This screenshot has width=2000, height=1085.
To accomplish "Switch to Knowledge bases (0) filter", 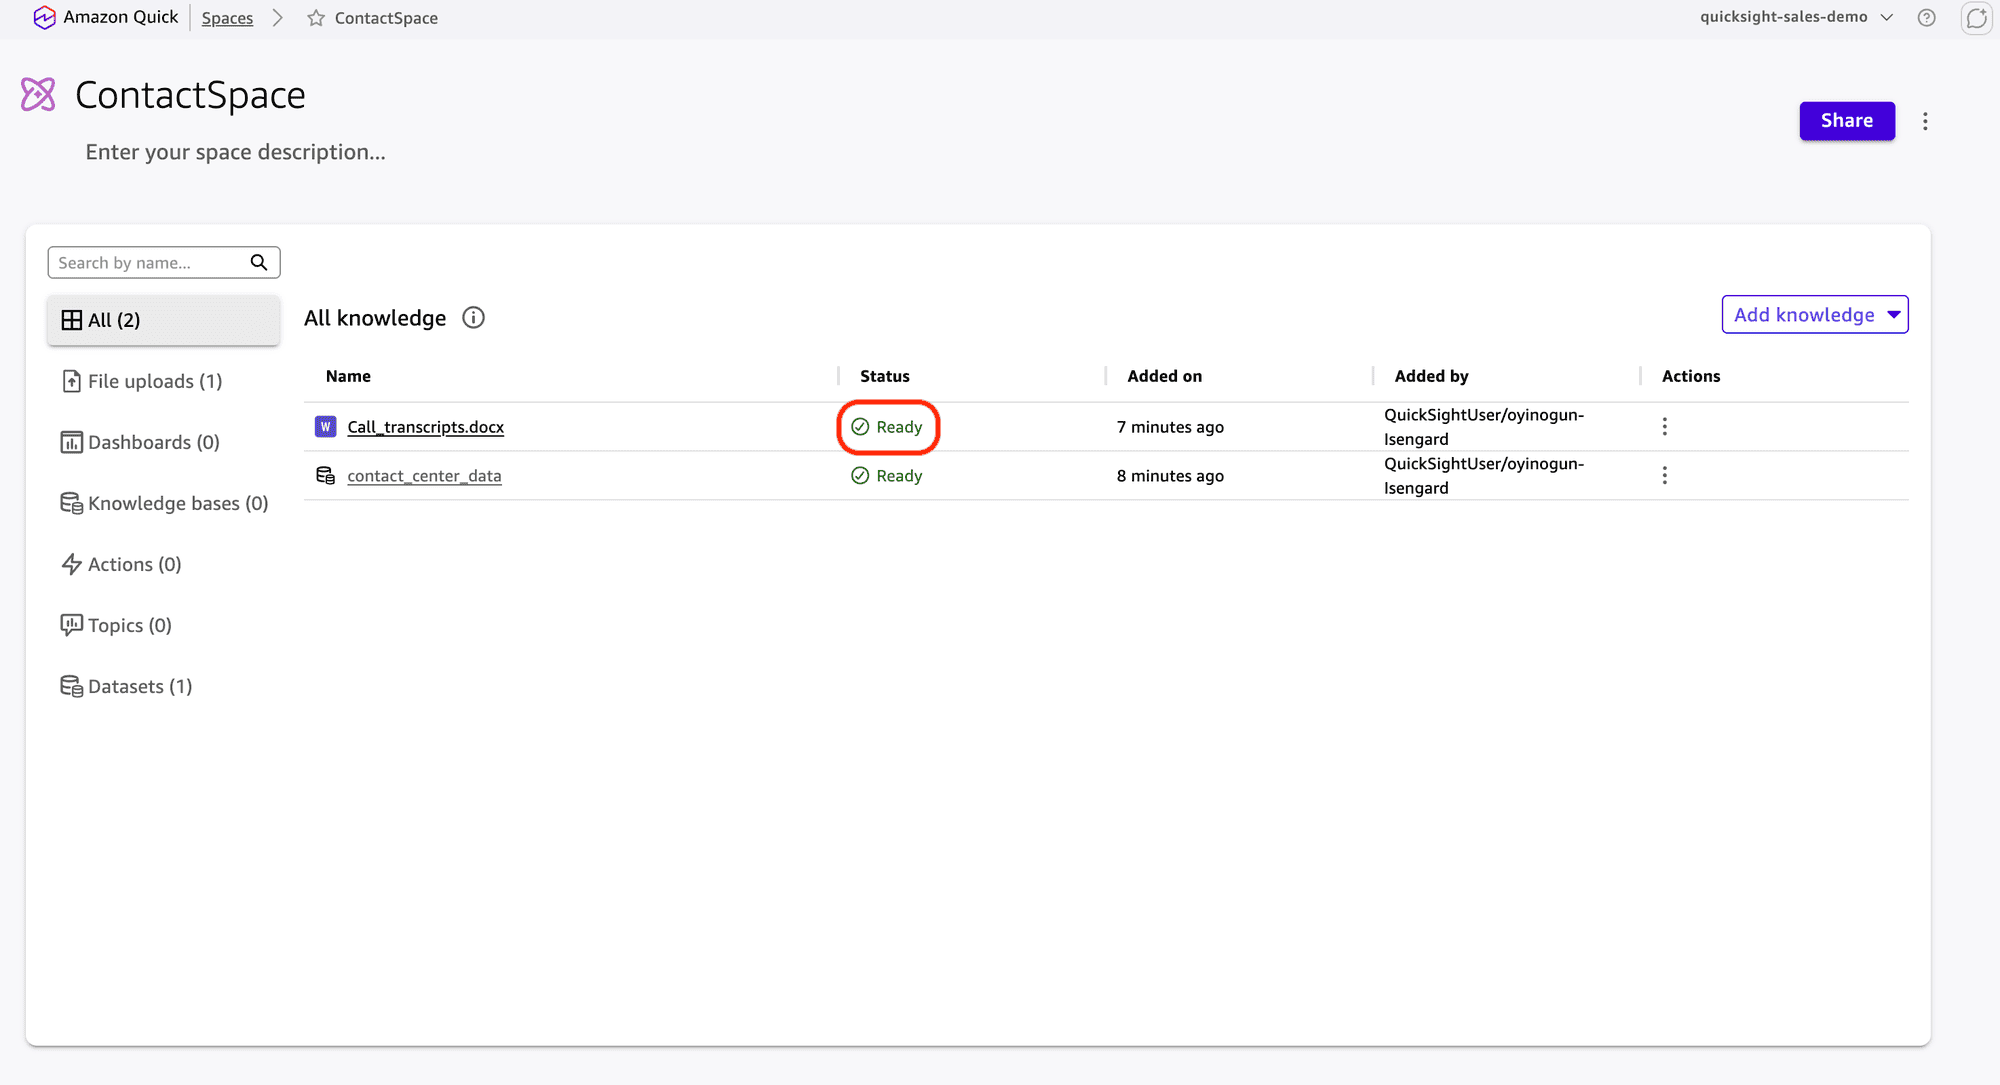I will click(164, 503).
